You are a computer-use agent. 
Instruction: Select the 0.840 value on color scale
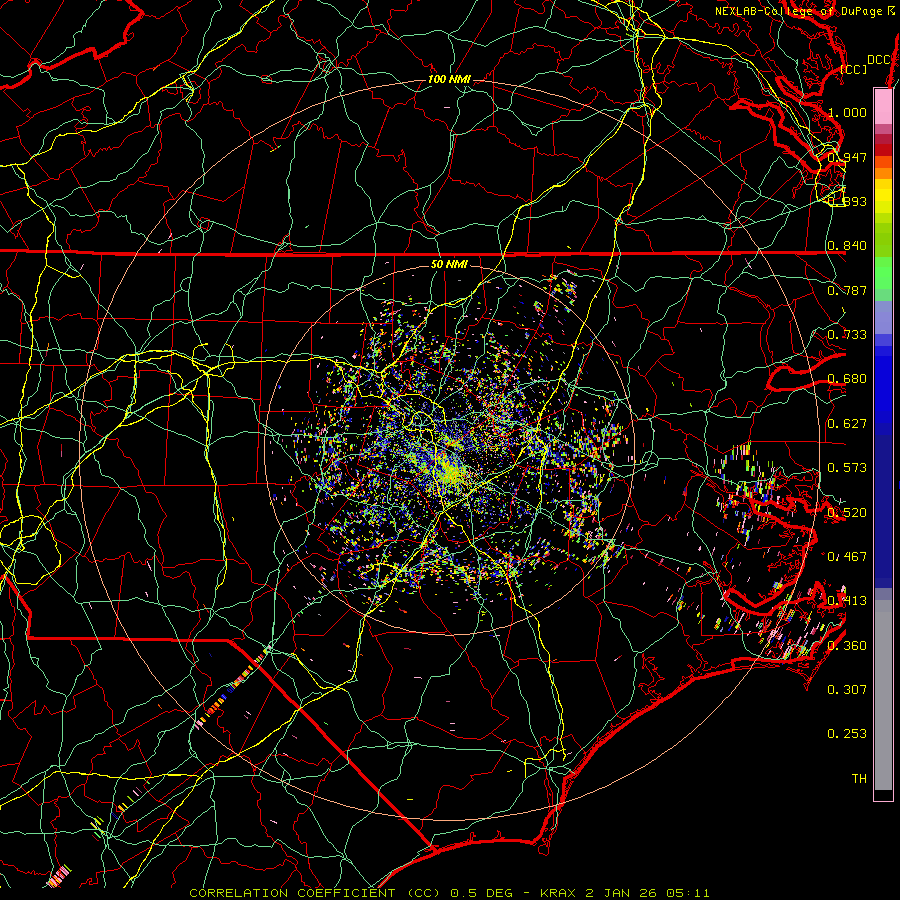pos(847,246)
